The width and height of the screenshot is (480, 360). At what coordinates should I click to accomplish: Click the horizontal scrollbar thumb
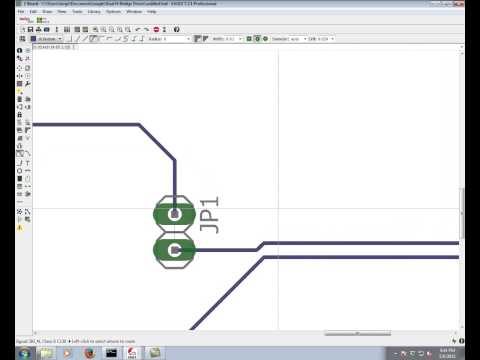(x=358, y=333)
